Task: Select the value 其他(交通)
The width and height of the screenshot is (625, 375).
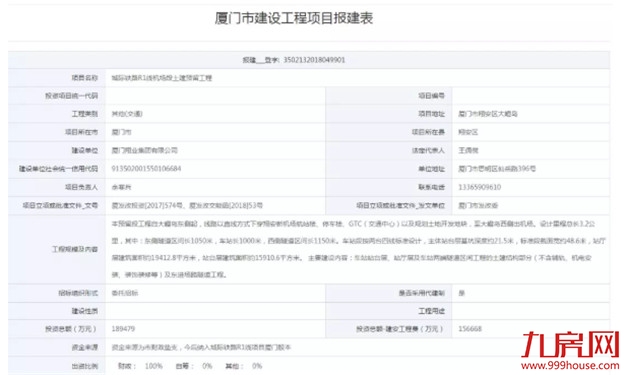Action: 127,114
